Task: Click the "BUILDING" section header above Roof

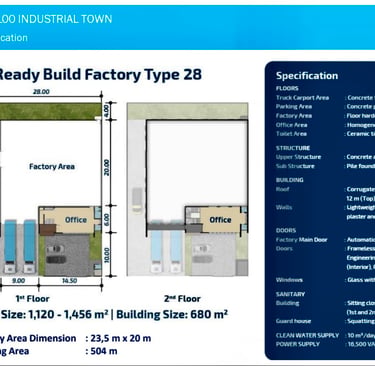Action: (x=289, y=180)
